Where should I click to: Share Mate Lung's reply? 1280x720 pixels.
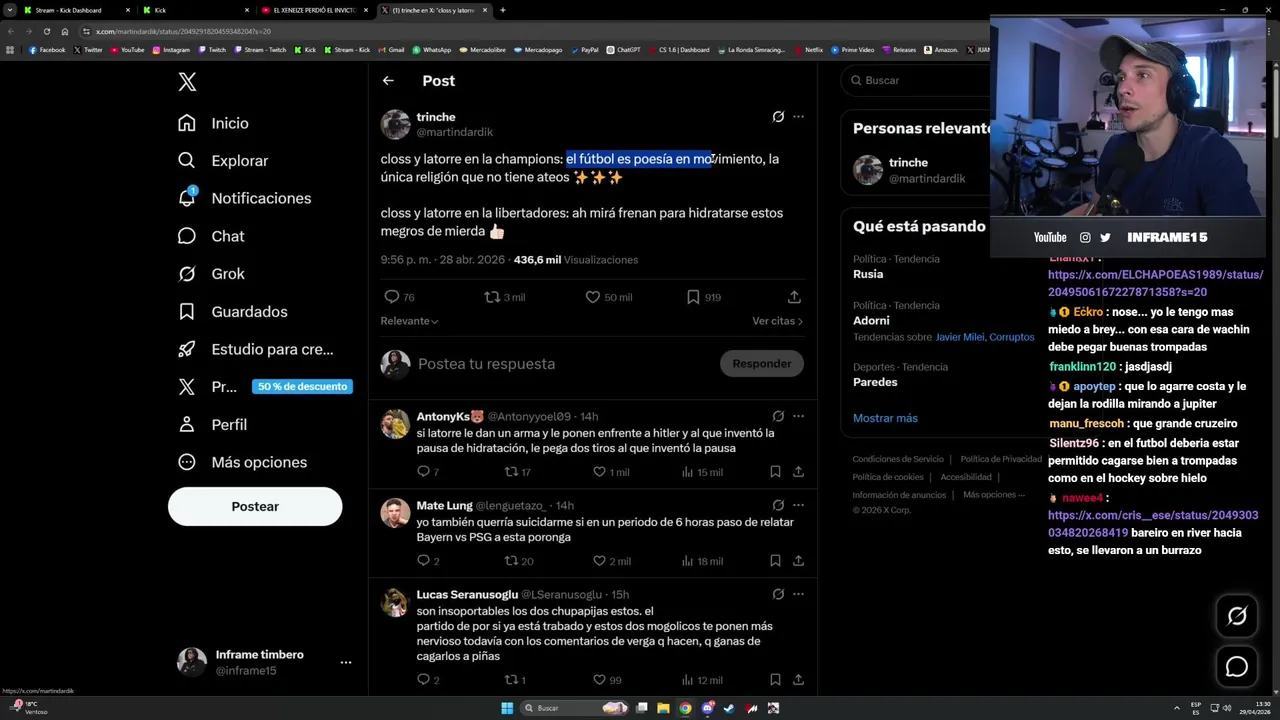pos(798,561)
